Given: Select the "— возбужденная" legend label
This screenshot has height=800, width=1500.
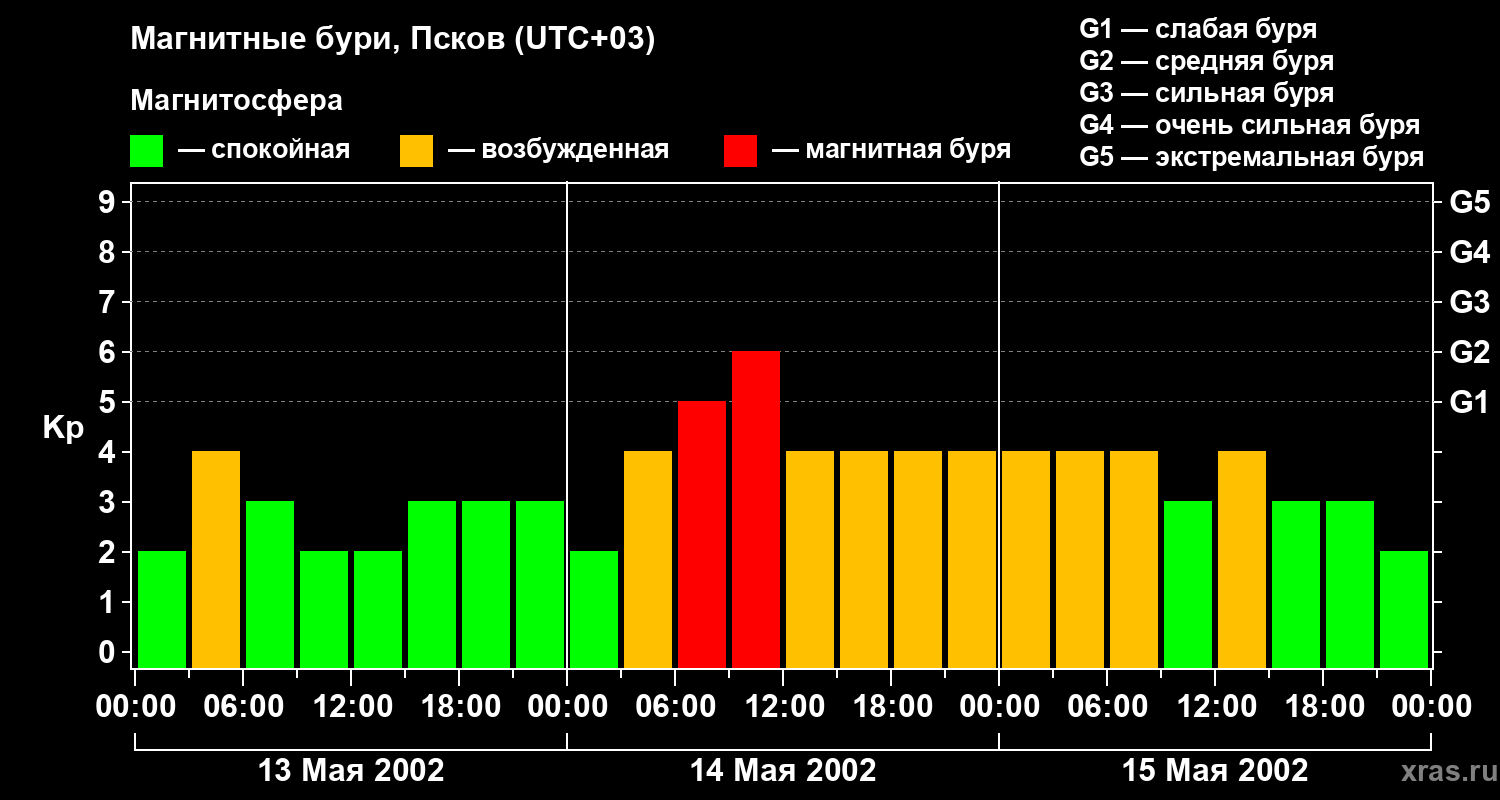Looking at the screenshot, I should point(558,151).
